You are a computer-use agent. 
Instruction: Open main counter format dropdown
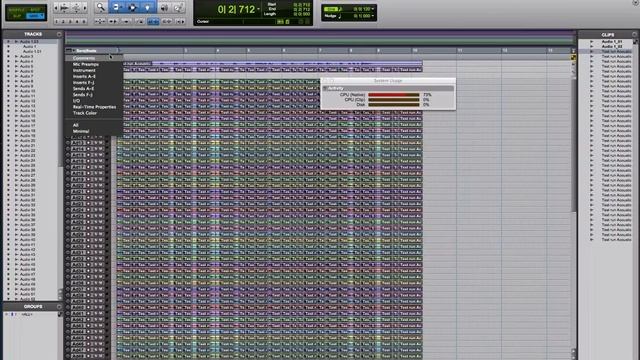pyautogui.click(x=258, y=9)
